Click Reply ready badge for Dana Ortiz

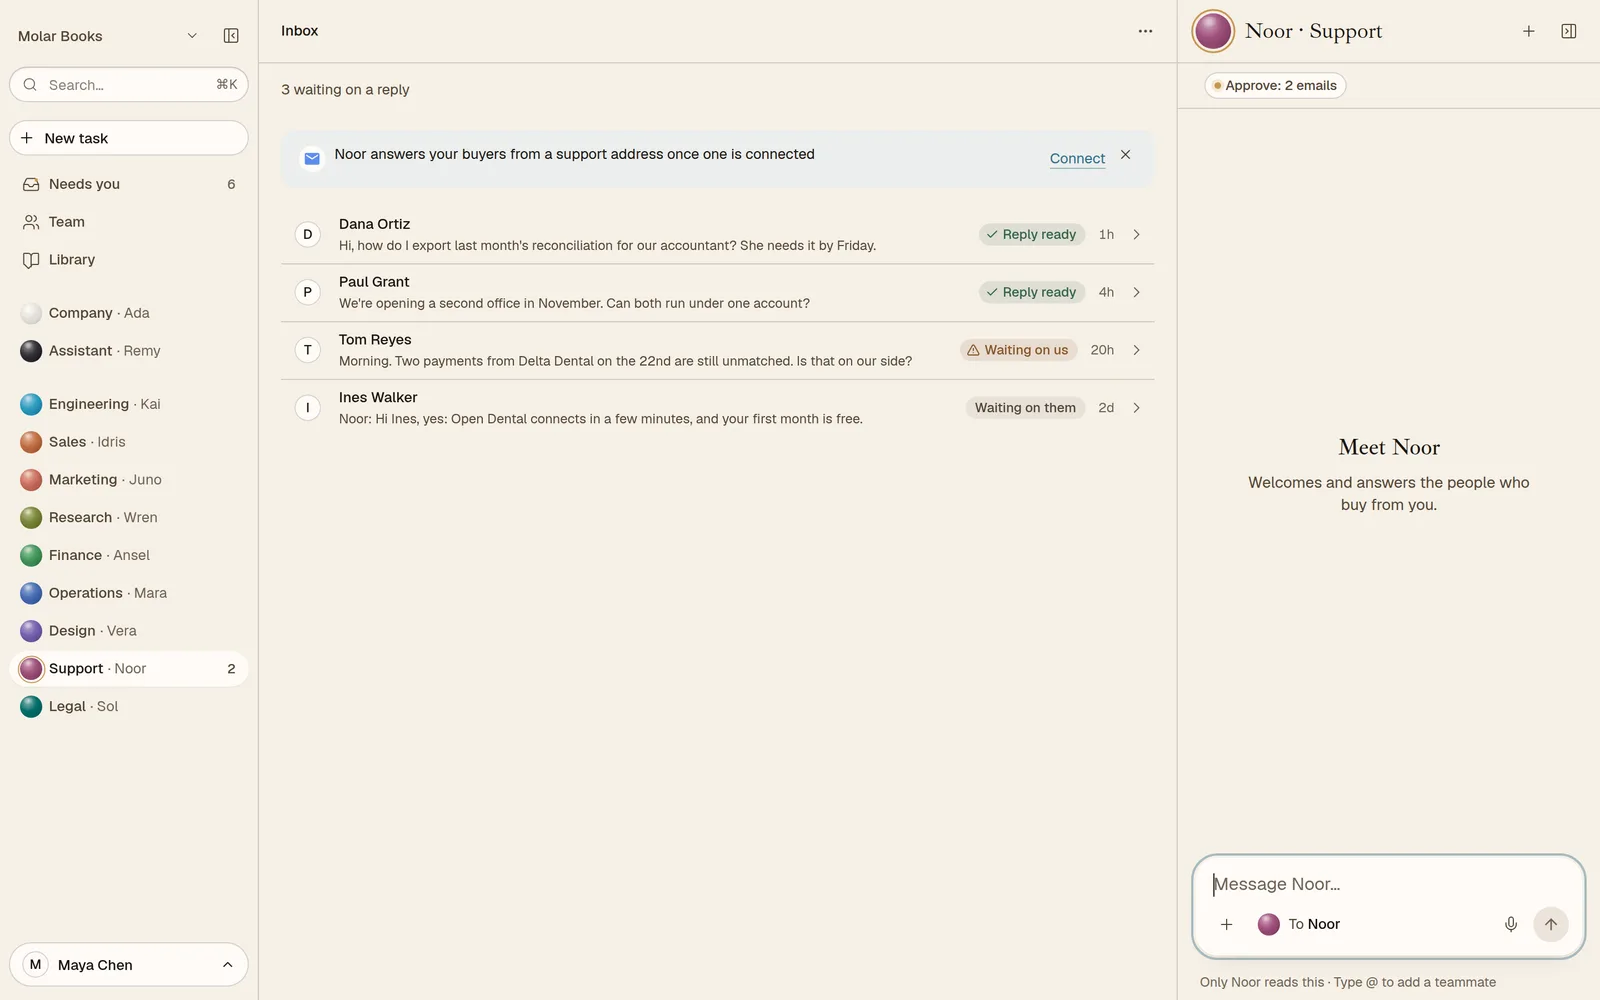point(1031,234)
